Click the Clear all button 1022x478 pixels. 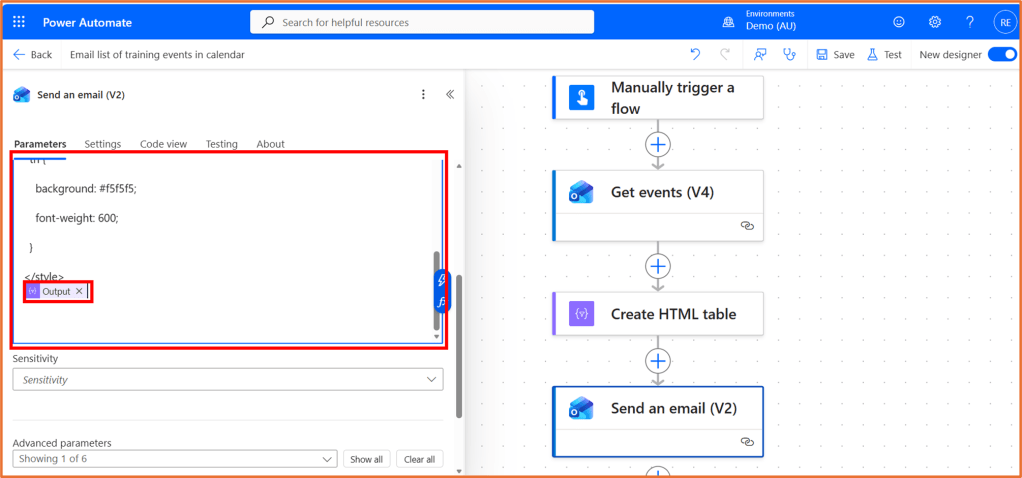tap(419, 459)
